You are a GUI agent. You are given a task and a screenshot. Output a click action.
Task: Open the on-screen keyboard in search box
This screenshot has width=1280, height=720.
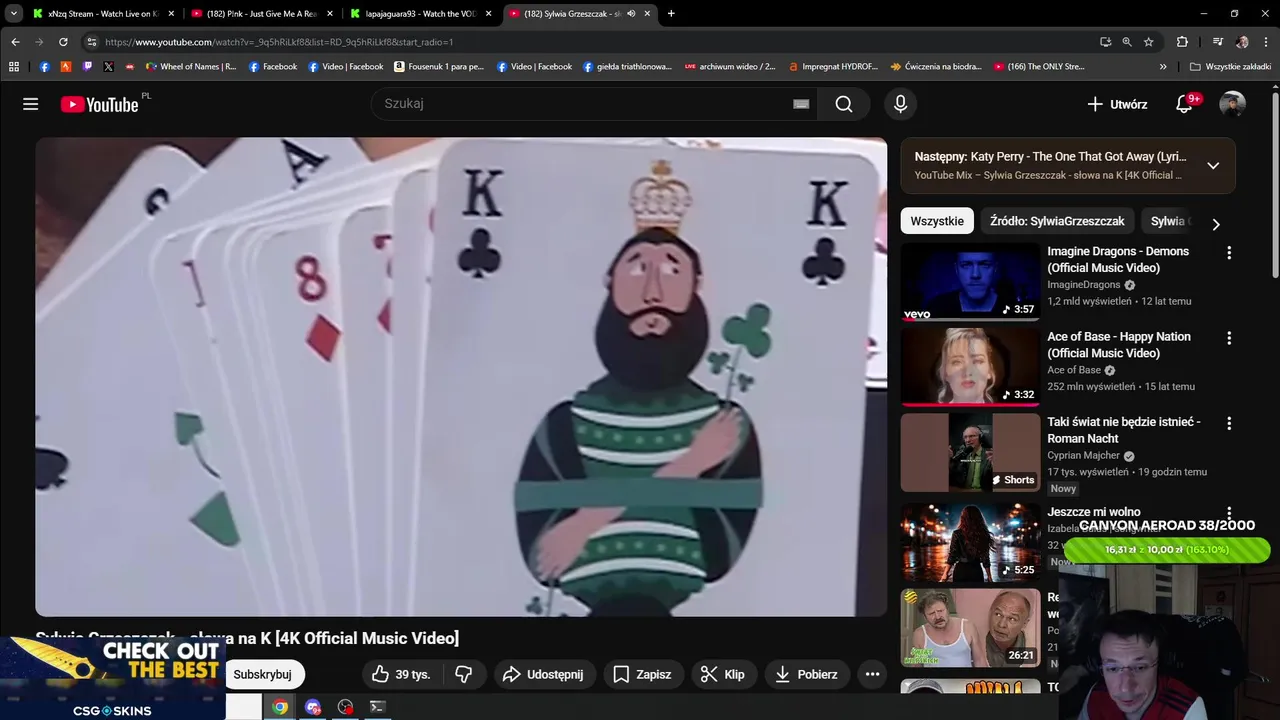801,104
